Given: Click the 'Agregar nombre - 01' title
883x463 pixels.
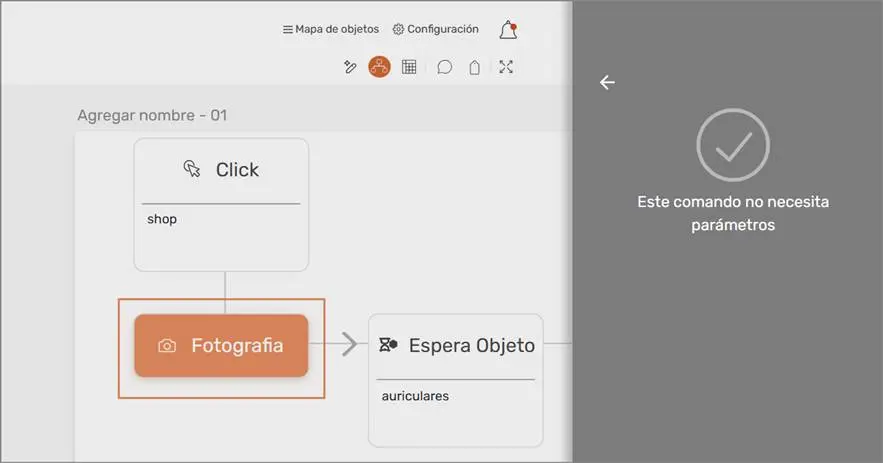Looking at the screenshot, I should coord(152,115).
